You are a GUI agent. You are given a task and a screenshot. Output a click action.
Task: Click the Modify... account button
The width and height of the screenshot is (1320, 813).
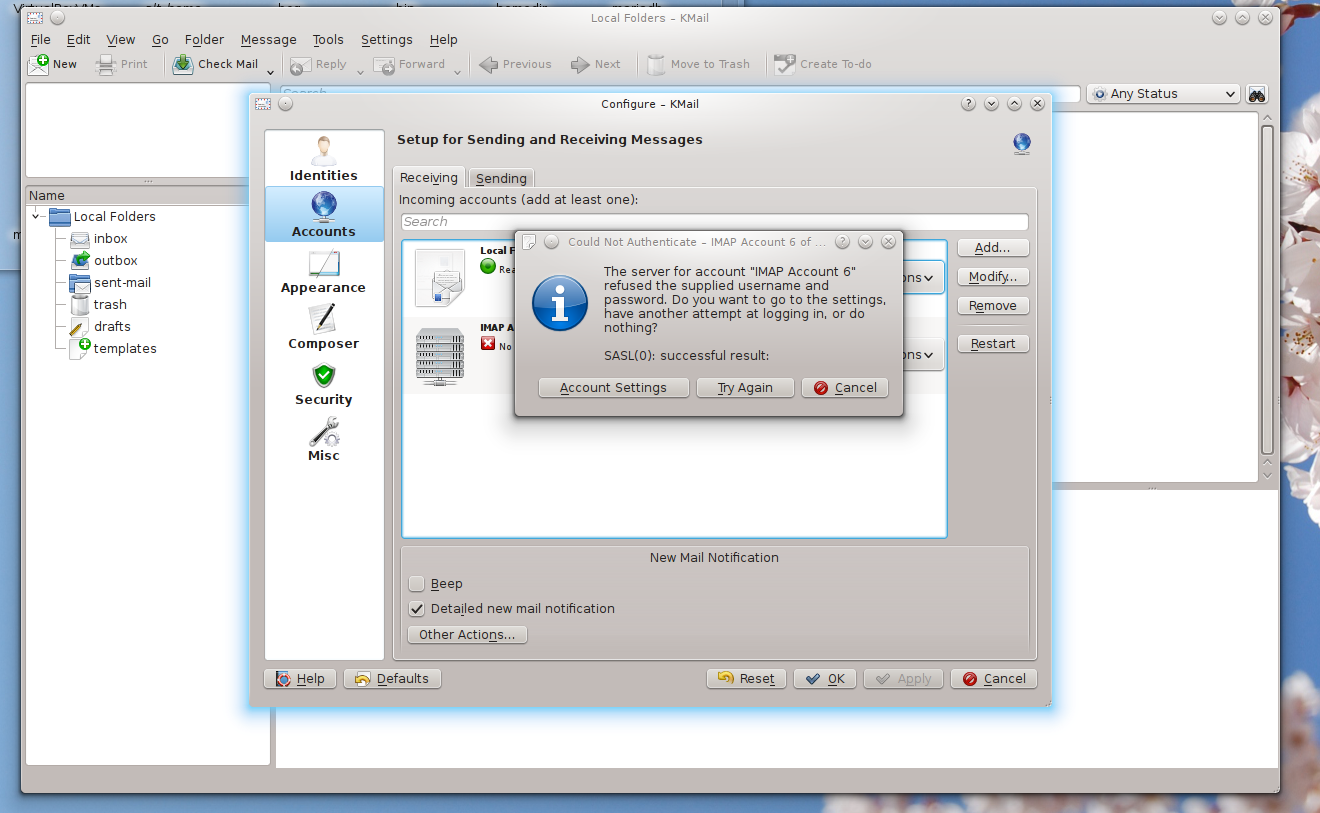tap(992, 276)
